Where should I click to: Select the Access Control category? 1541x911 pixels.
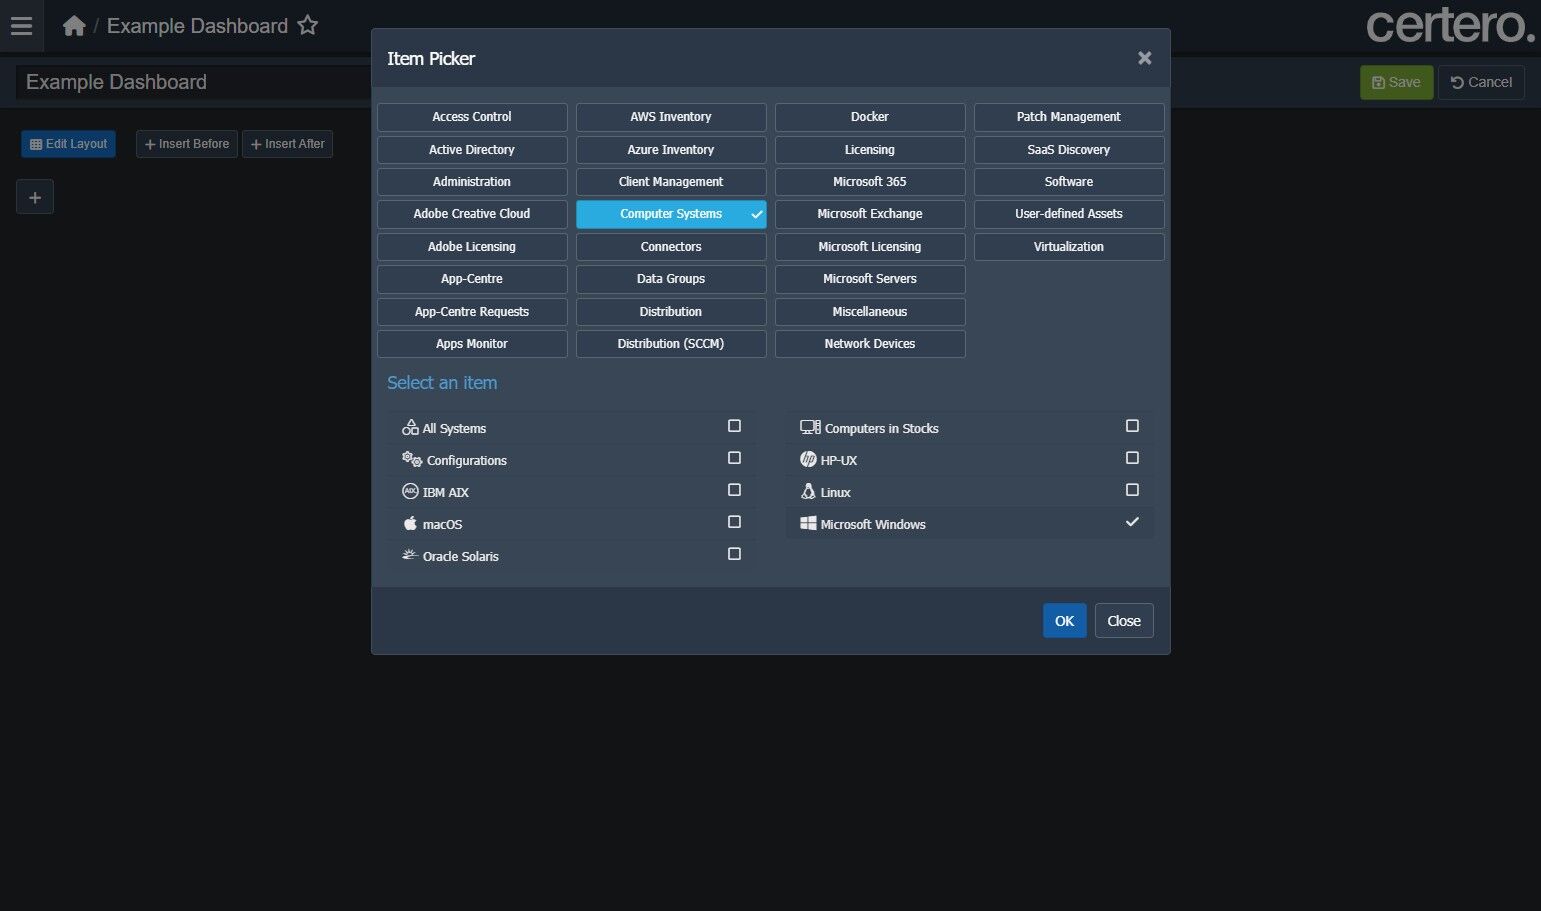[x=472, y=117]
